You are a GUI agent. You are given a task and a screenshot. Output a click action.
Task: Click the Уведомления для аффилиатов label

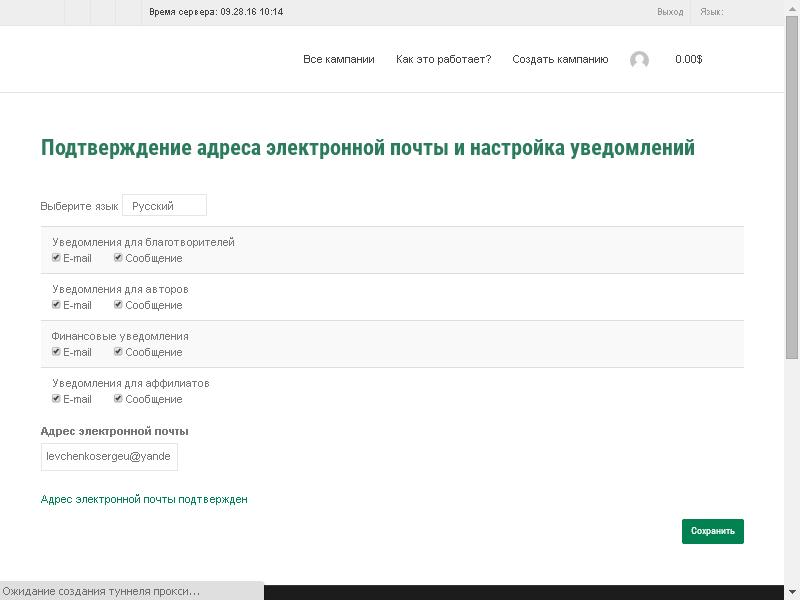(x=131, y=383)
